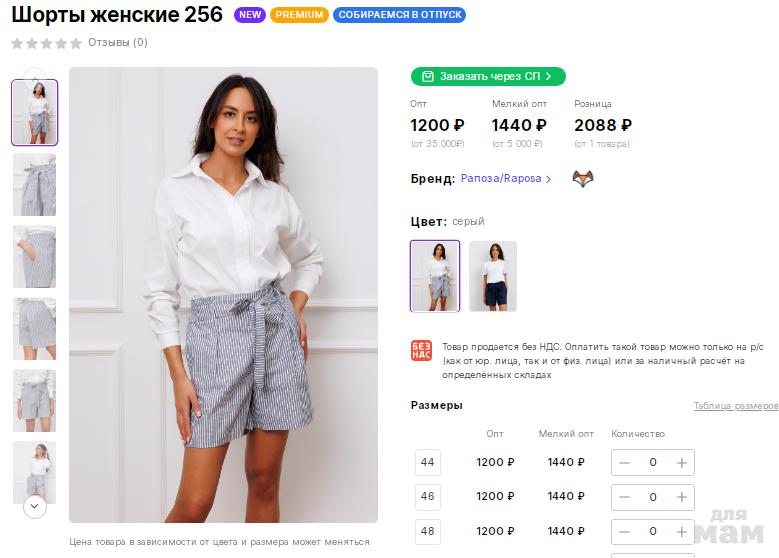The width and height of the screenshot is (779, 558).
Task: Click plus for size 46 quantity
Action: pyautogui.click(x=681, y=497)
